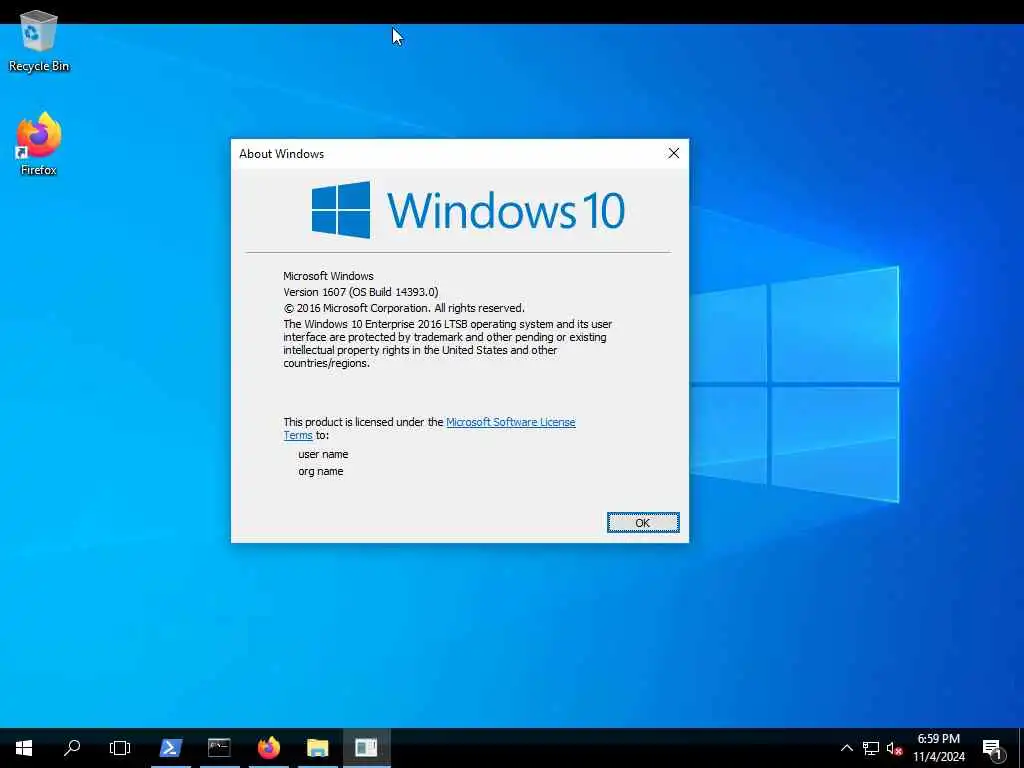The height and width of the screenshot is (768, 1024).
Task: Click the Version 1607 (OS Build 14393.0) text
Action: (x=360, y=292)
